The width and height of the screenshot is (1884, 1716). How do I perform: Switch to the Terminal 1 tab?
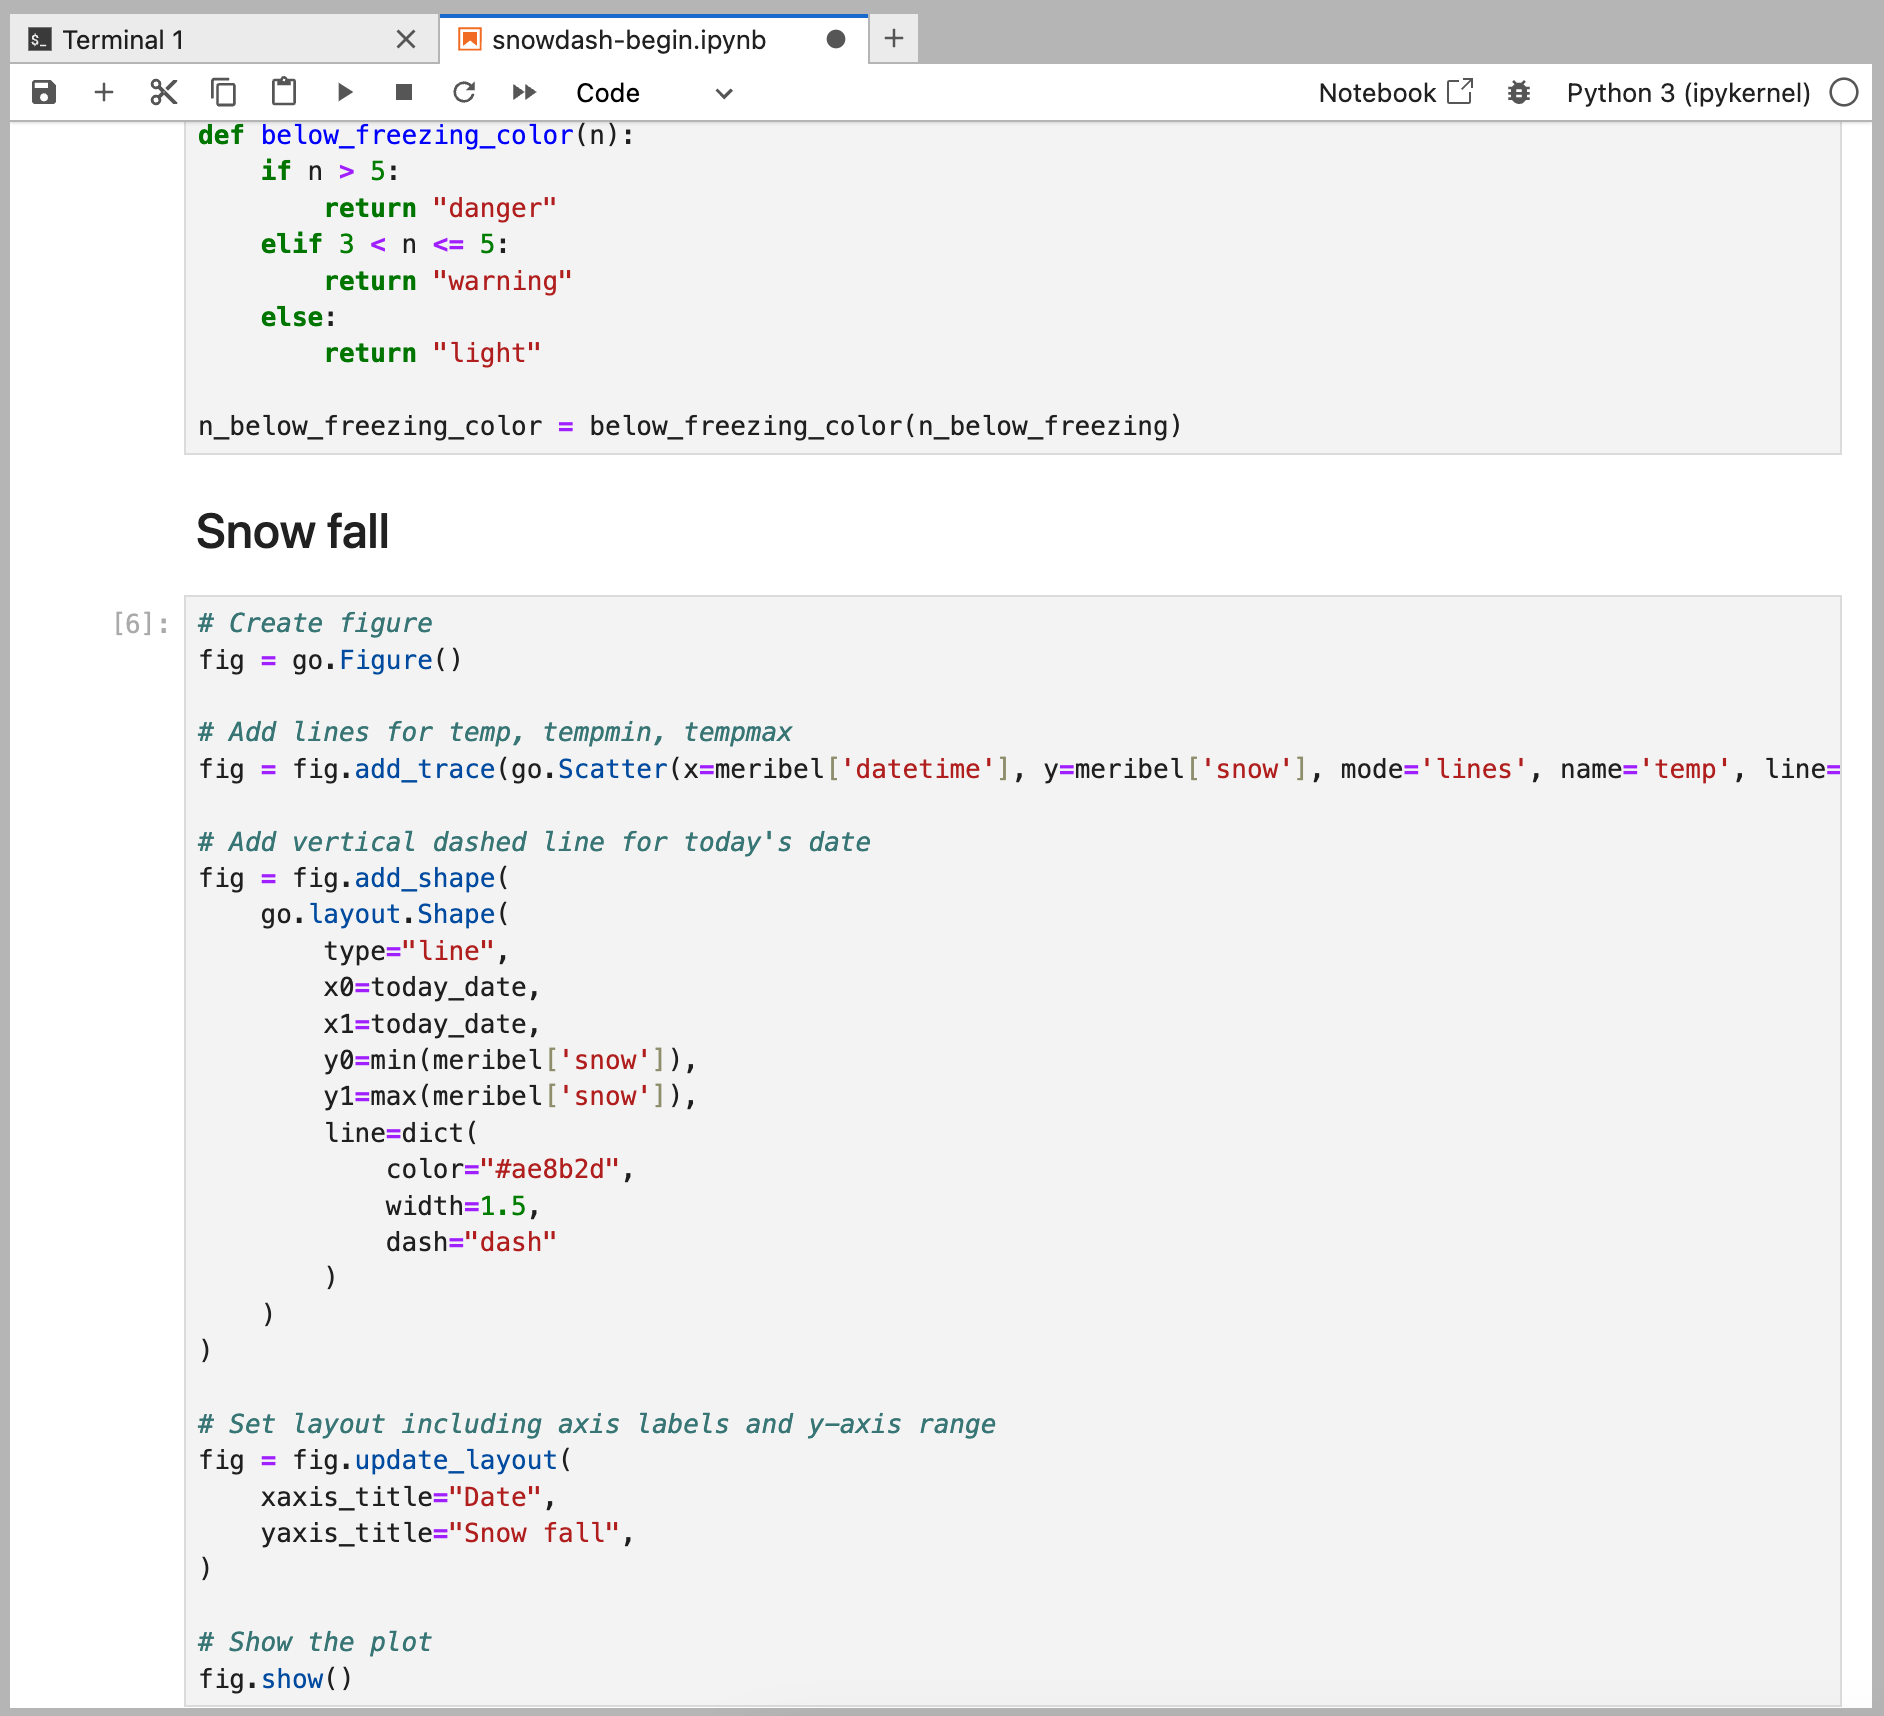pos(124,40)
